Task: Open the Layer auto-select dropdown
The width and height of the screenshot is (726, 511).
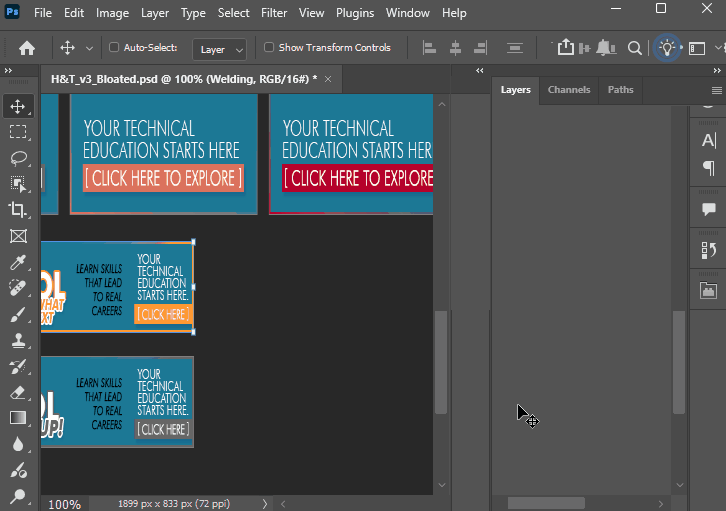Action: click(x=219, y=49)
